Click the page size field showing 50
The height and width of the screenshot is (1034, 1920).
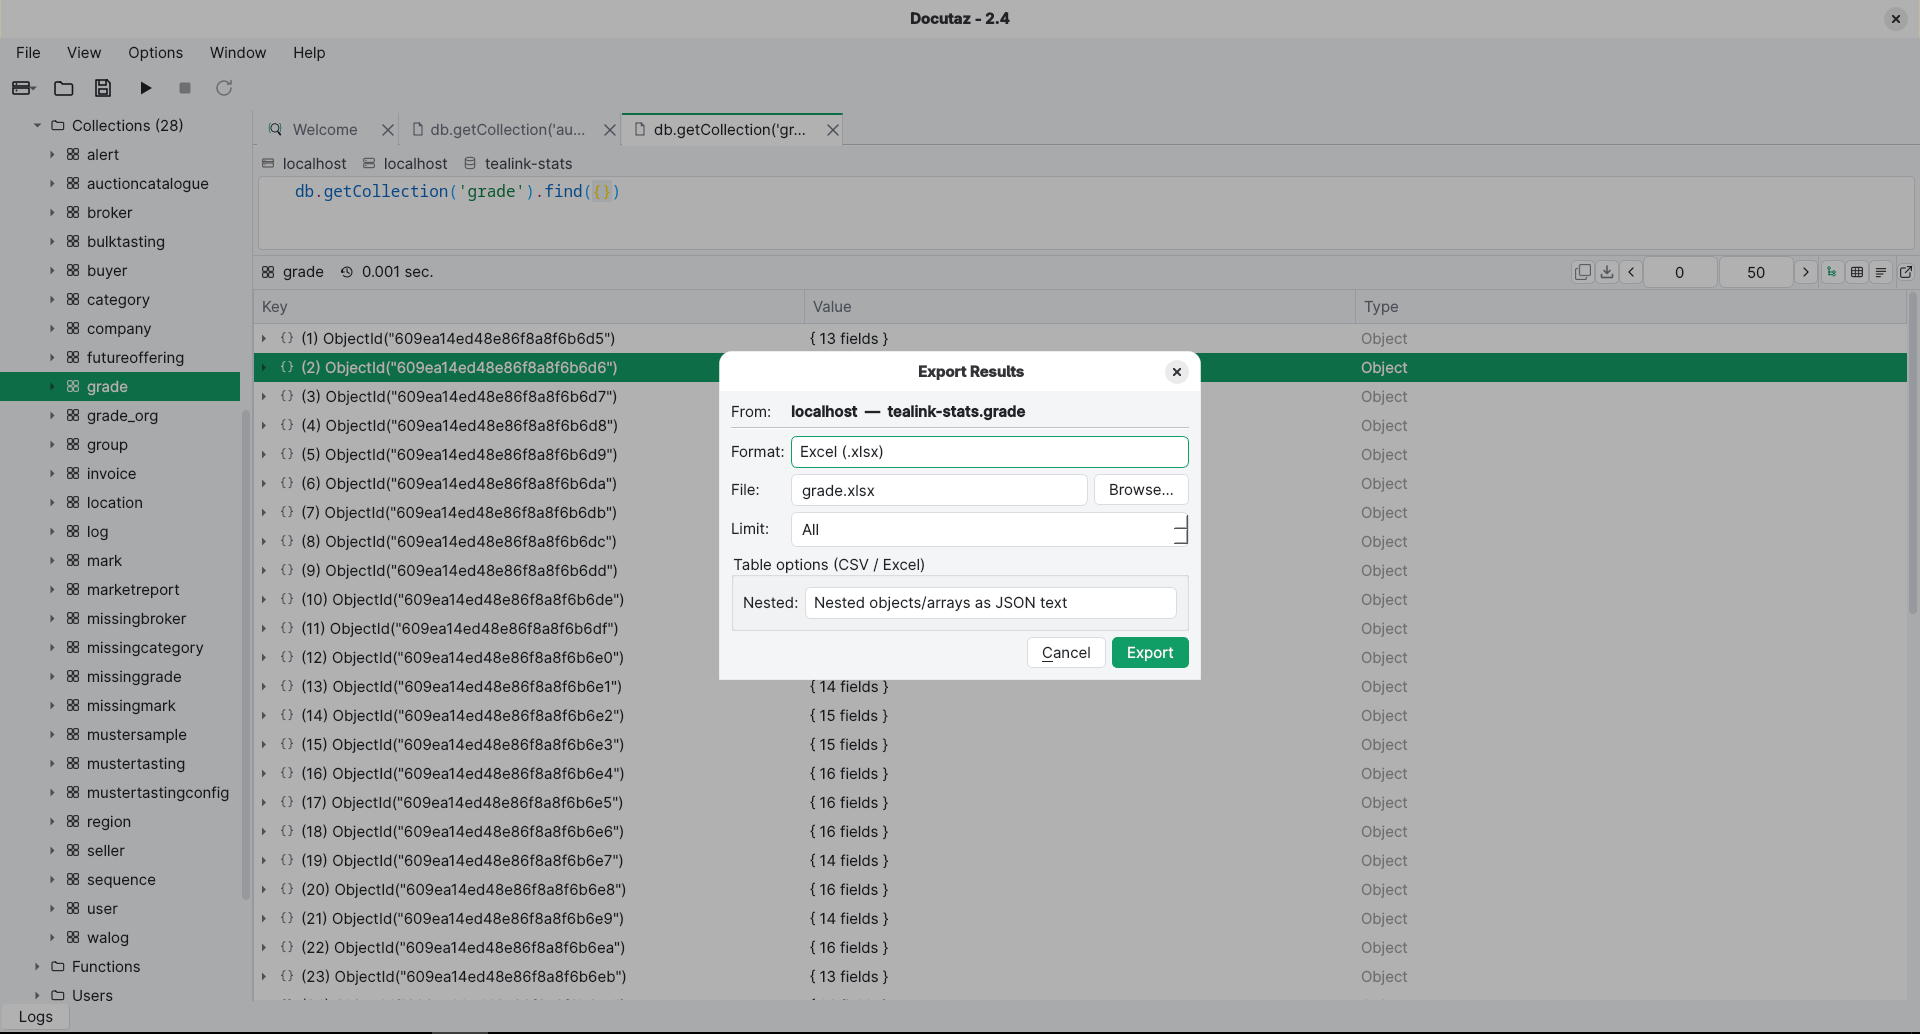pyautogui.click(x=1756, y=272)
